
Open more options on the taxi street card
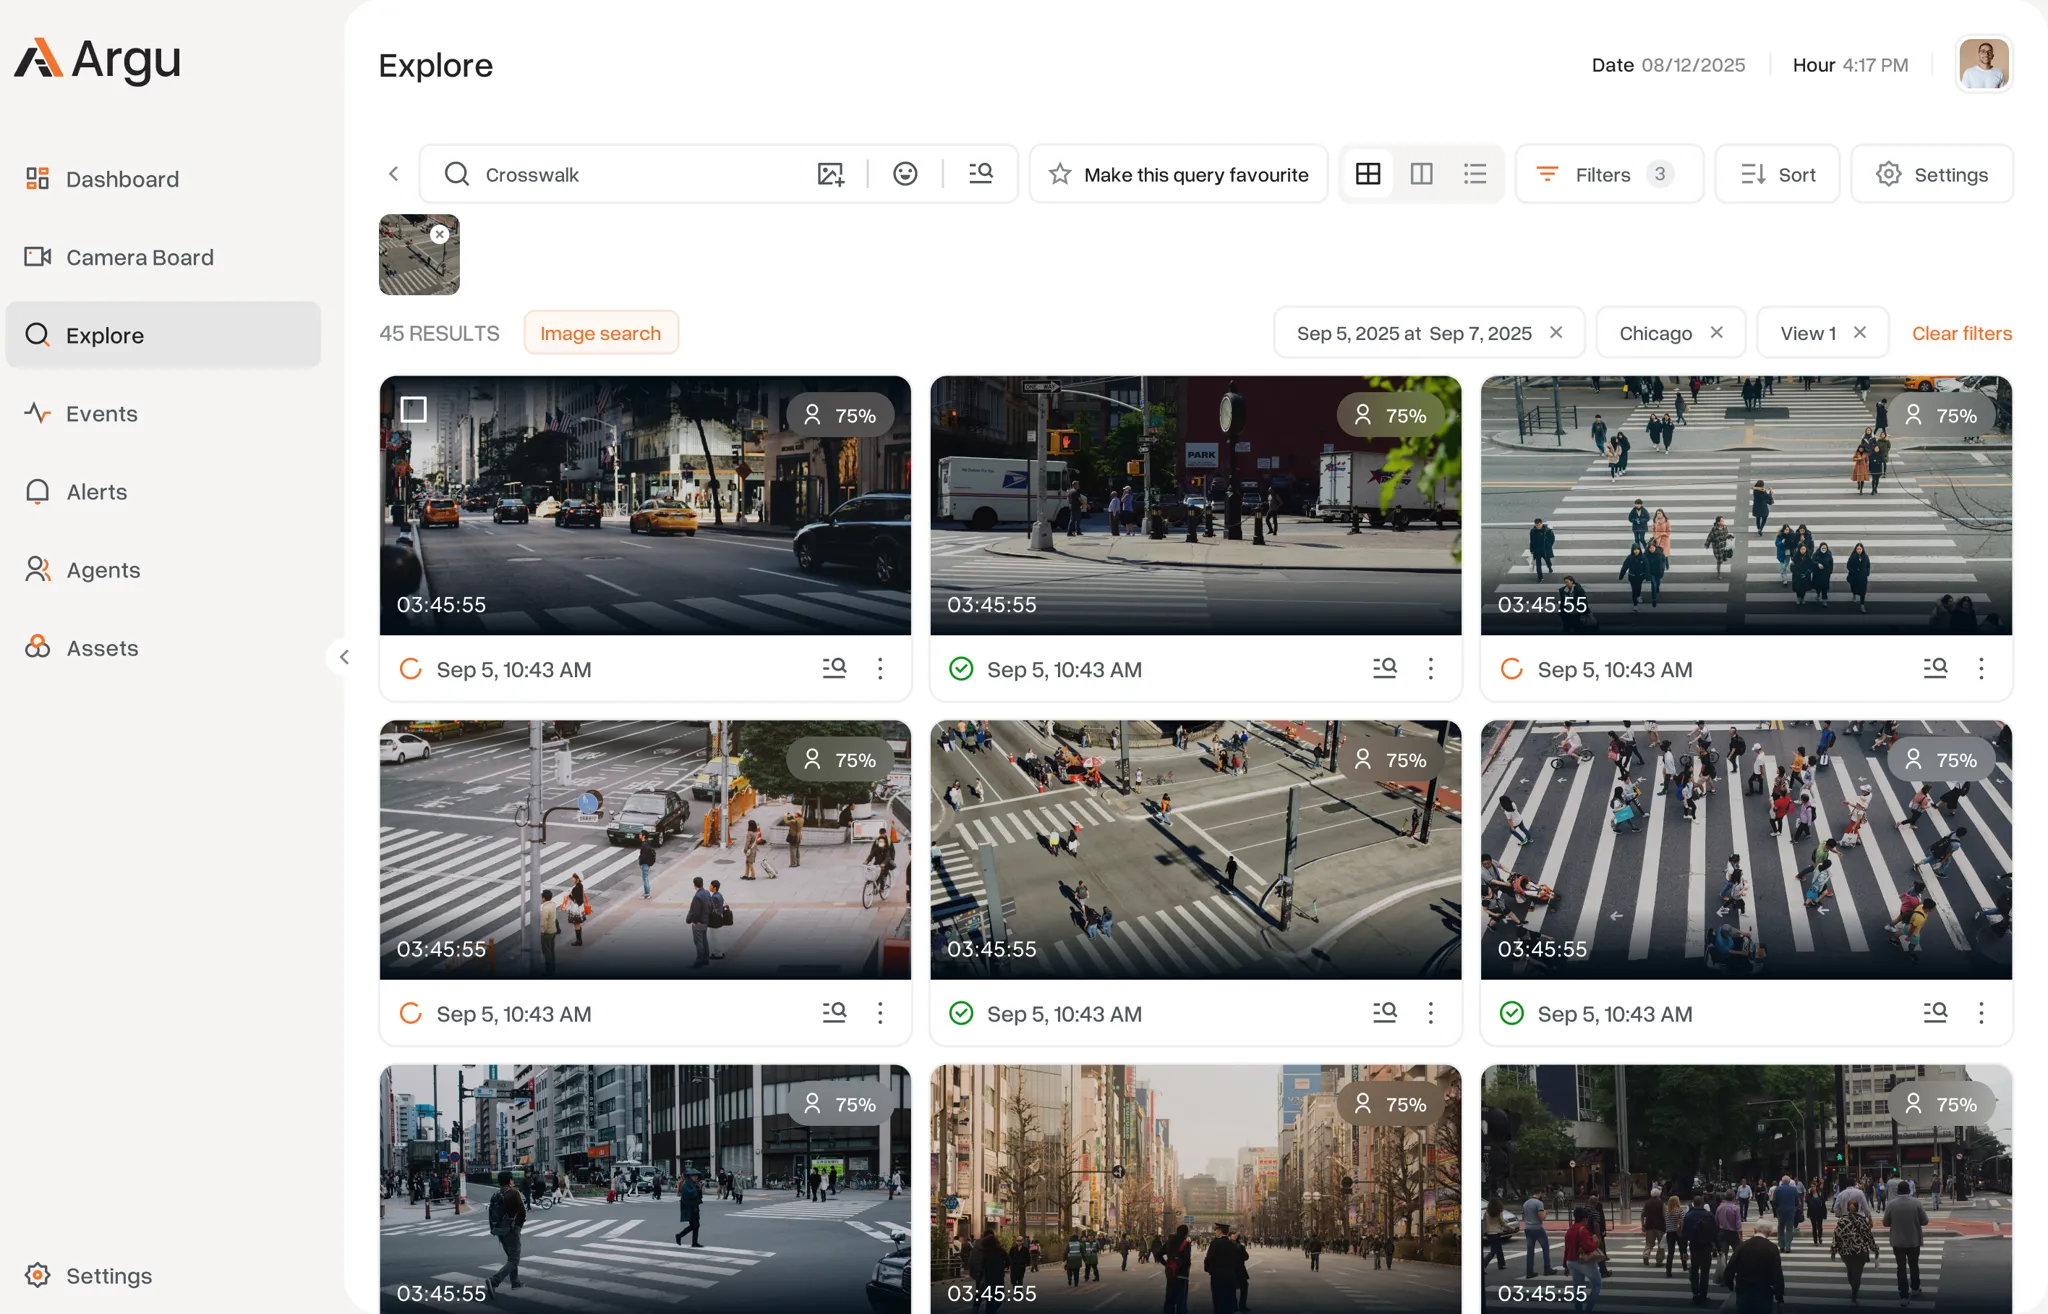pyautogui.click(x=880, y=668)
